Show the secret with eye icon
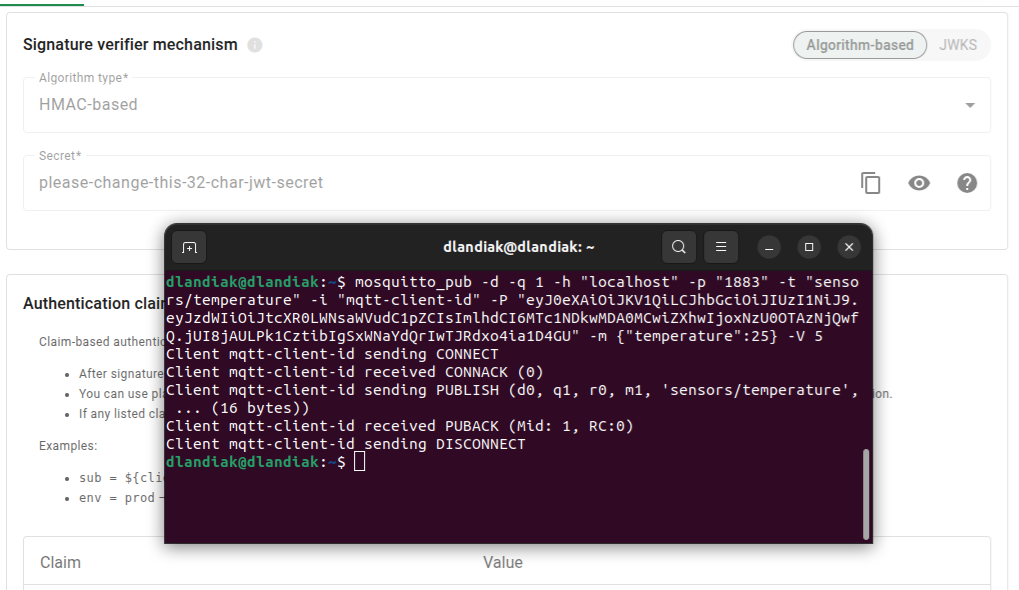This screenshot has width=1019, height=590. coord(919,183)
